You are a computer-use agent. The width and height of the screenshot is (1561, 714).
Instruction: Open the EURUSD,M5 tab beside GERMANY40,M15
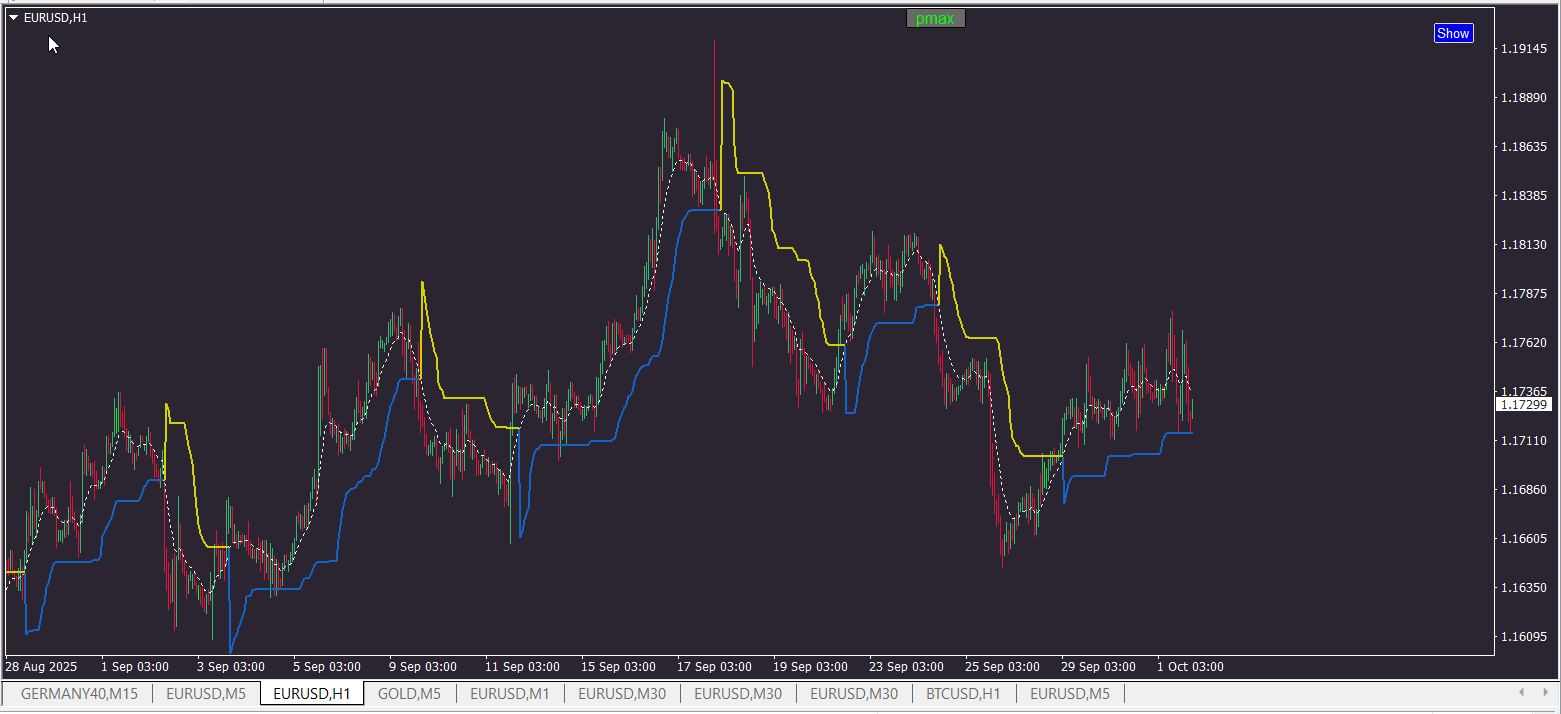click(206, 693)
